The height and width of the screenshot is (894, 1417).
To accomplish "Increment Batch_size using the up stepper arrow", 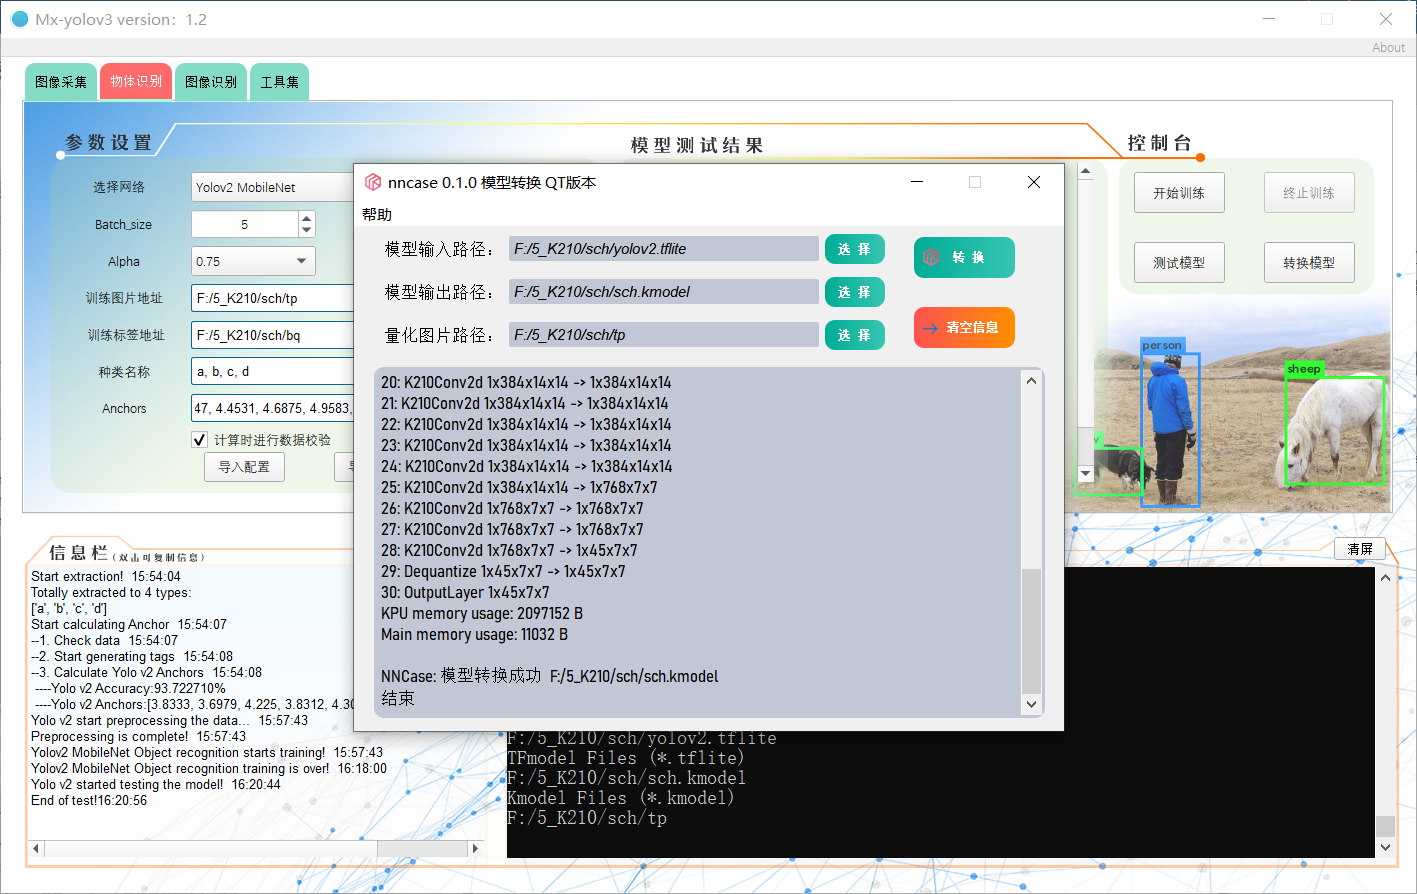I will [307, 218].
